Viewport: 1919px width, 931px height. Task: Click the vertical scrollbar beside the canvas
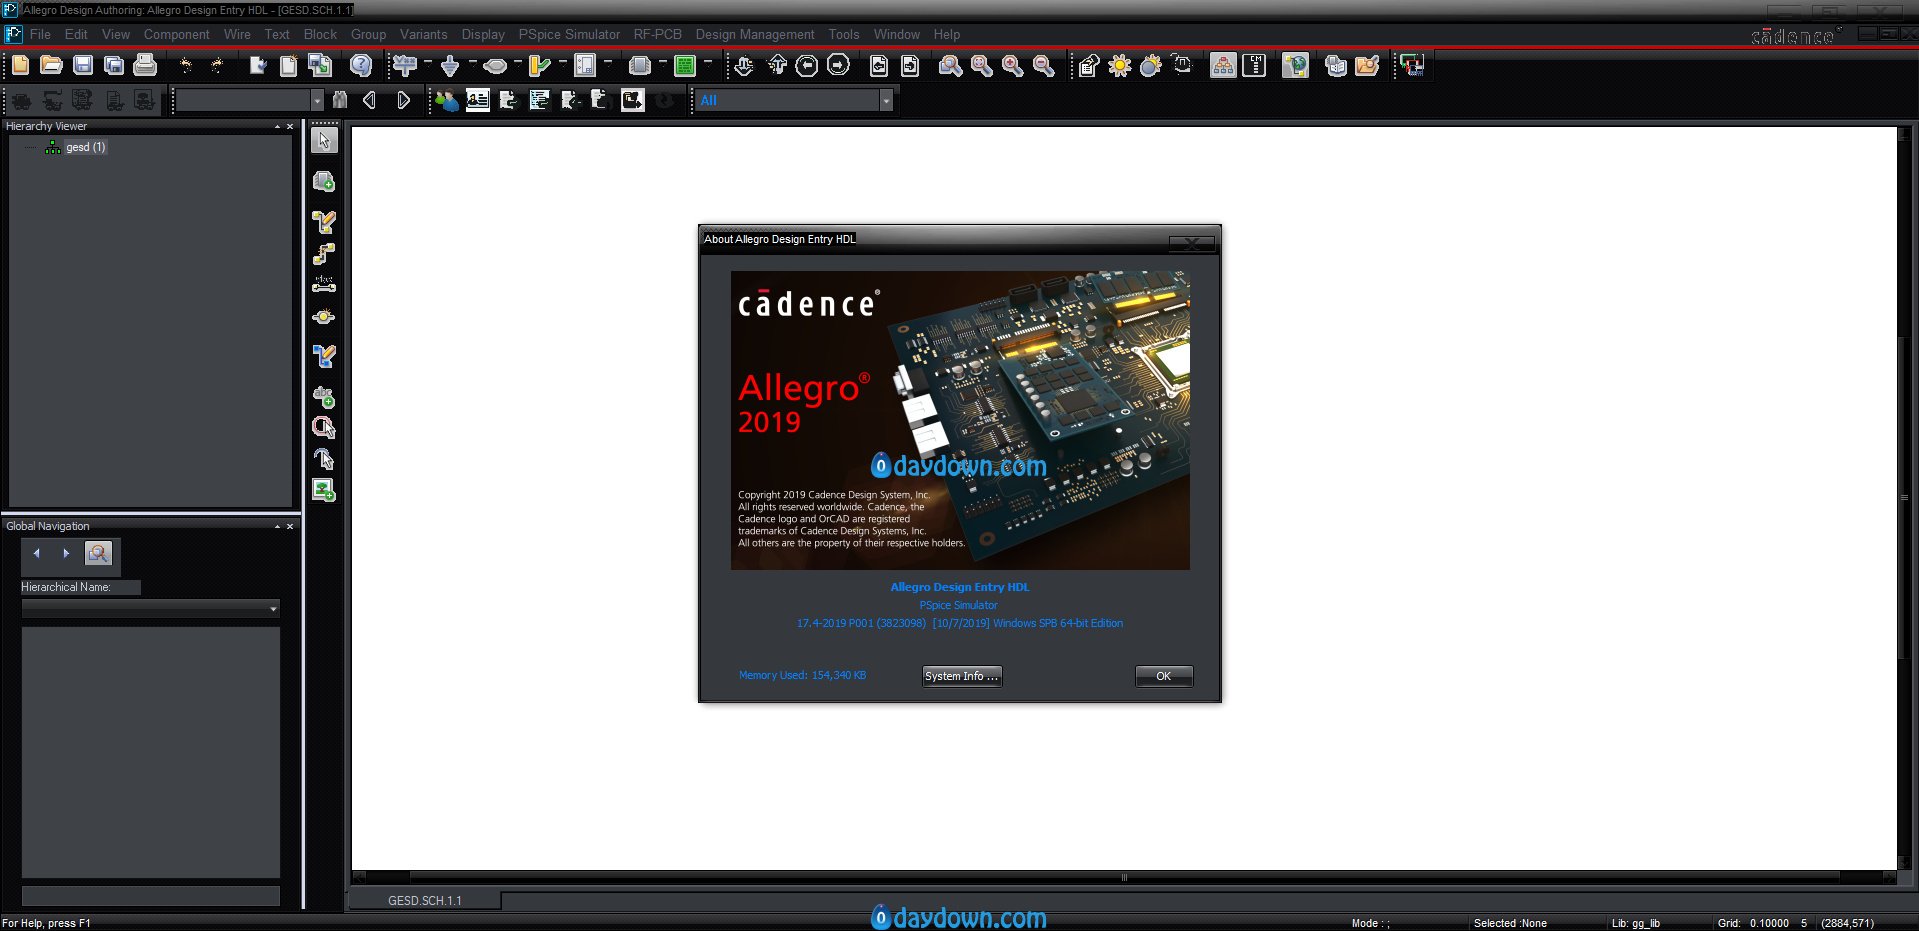[1904, 497]
